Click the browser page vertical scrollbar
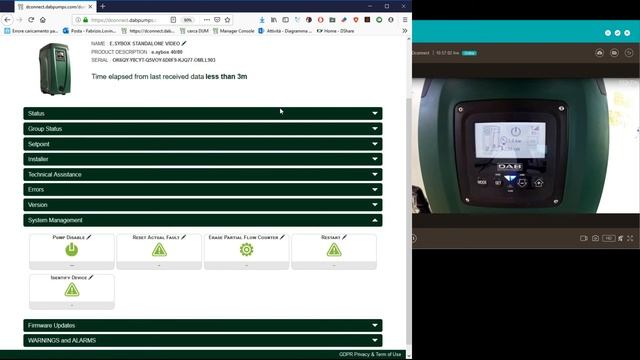This screenshot has width=640, height=360. (409, 220)
